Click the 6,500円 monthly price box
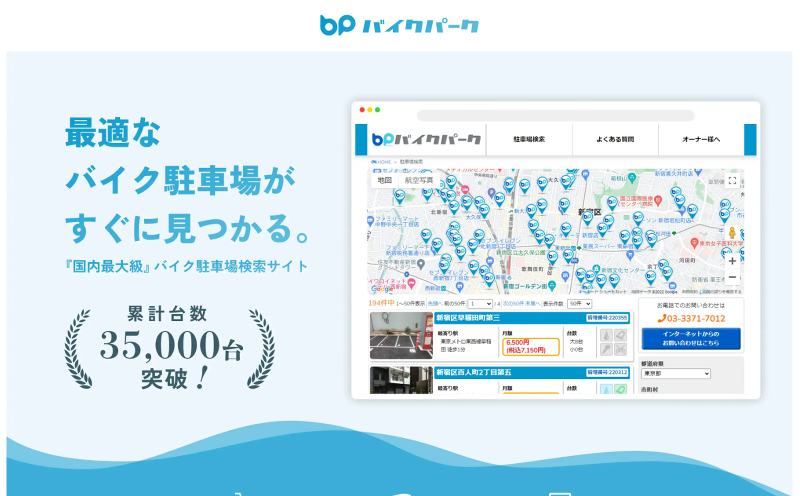This screenshot has height=496, width=800. pyautogui.click(x=531, y=346)
